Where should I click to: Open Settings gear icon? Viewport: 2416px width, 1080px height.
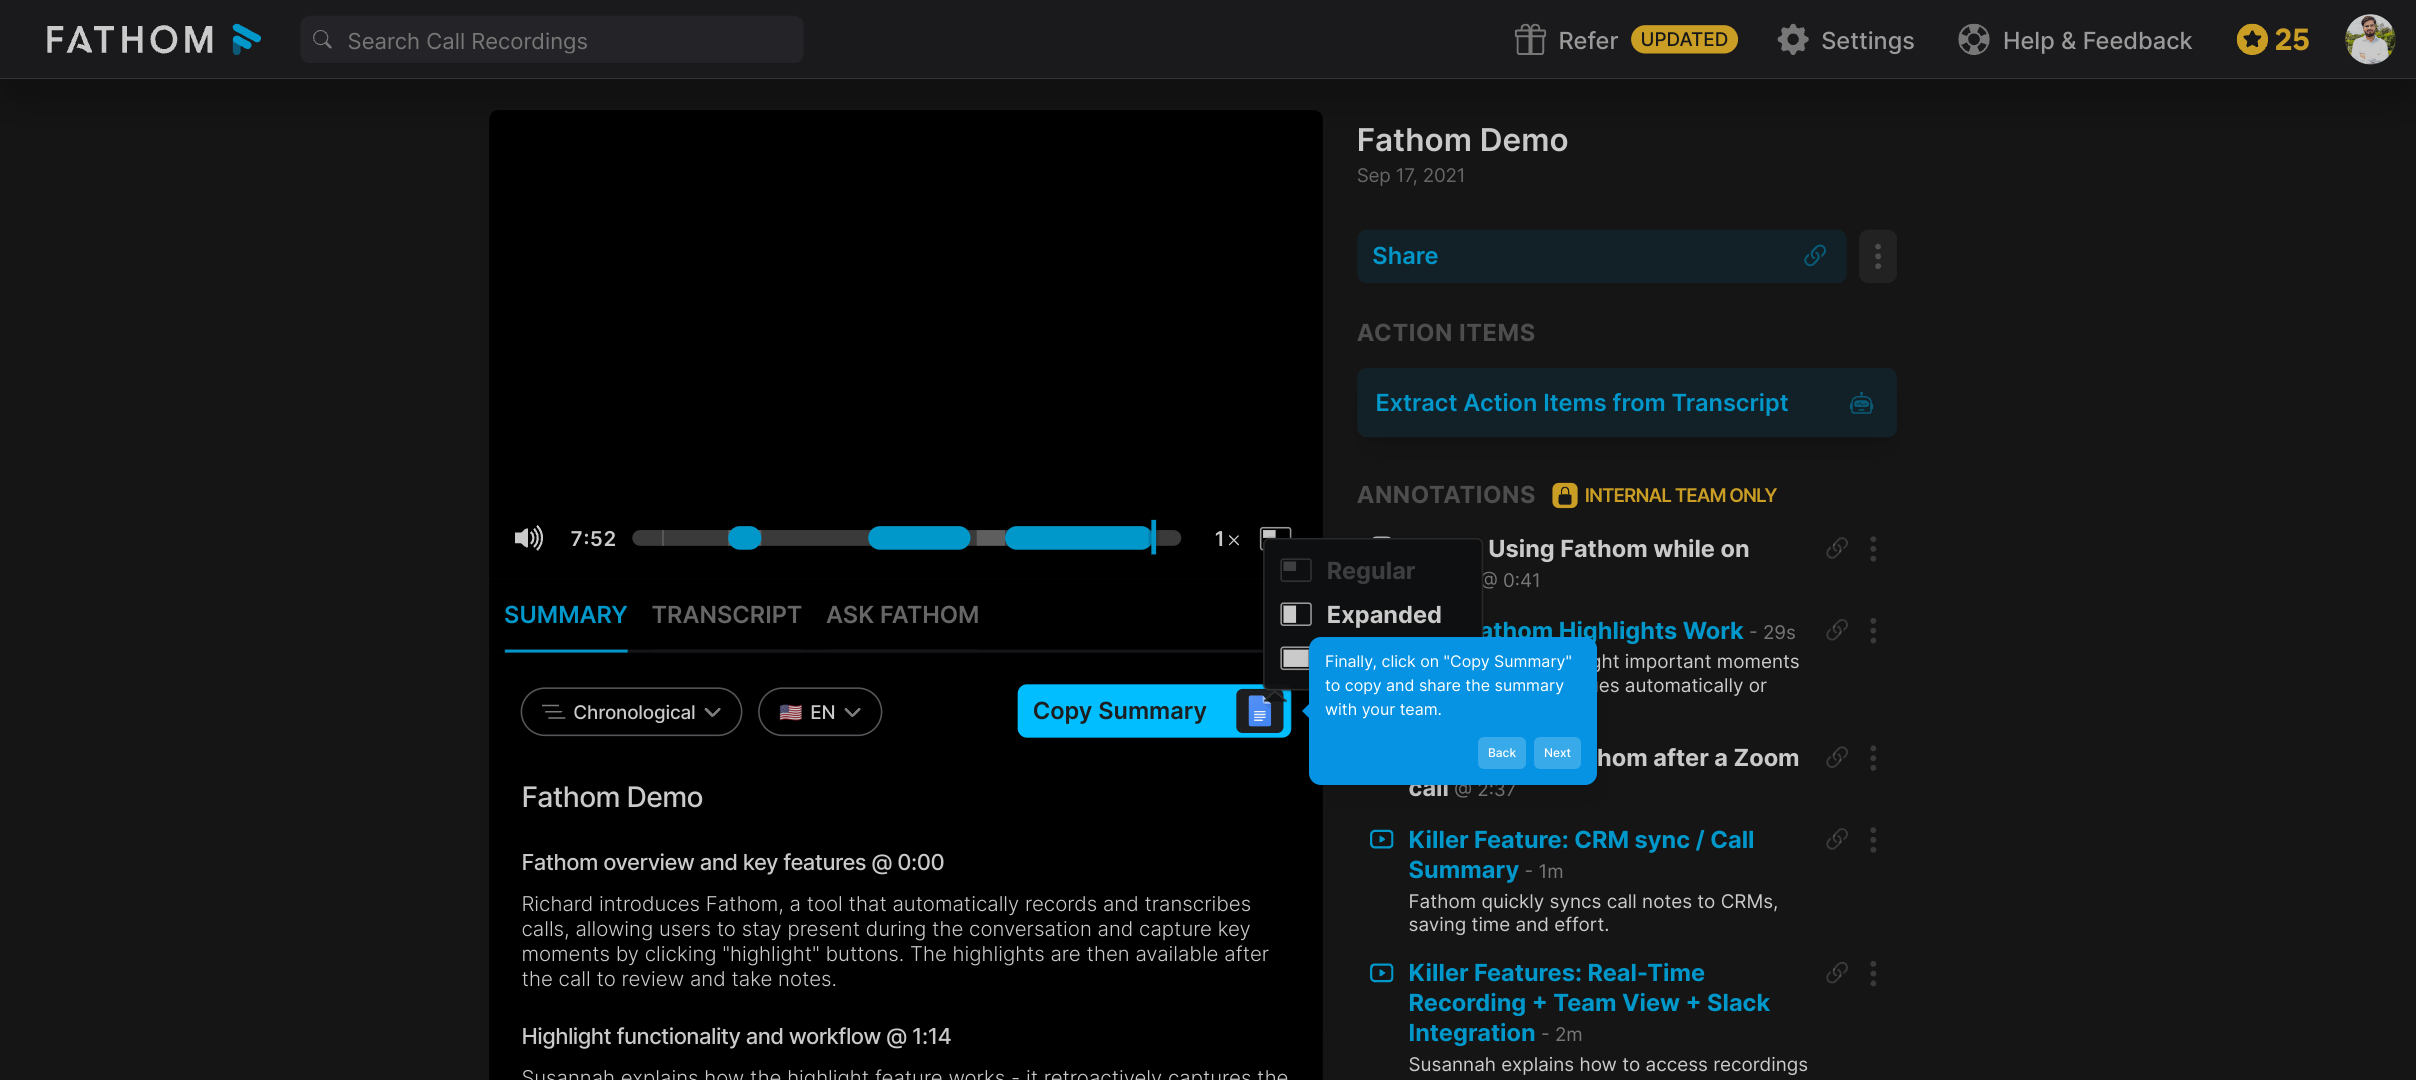click(x=1793, y=40)
